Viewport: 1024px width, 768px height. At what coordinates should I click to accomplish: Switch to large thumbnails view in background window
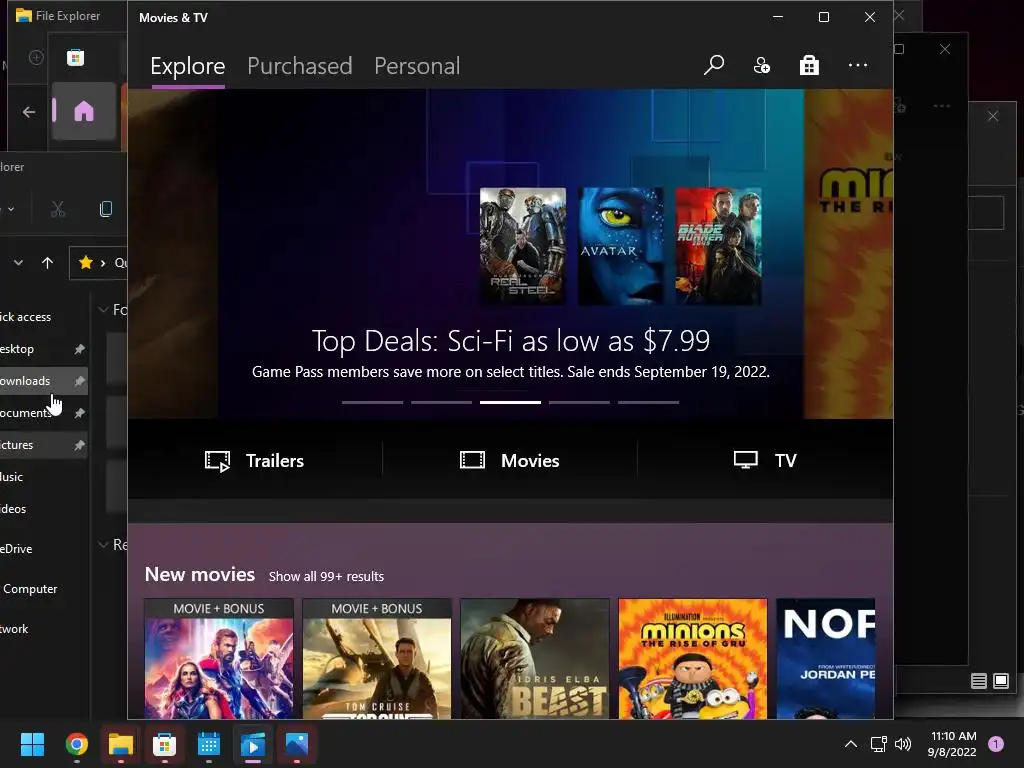click(x=1000, y=681)
